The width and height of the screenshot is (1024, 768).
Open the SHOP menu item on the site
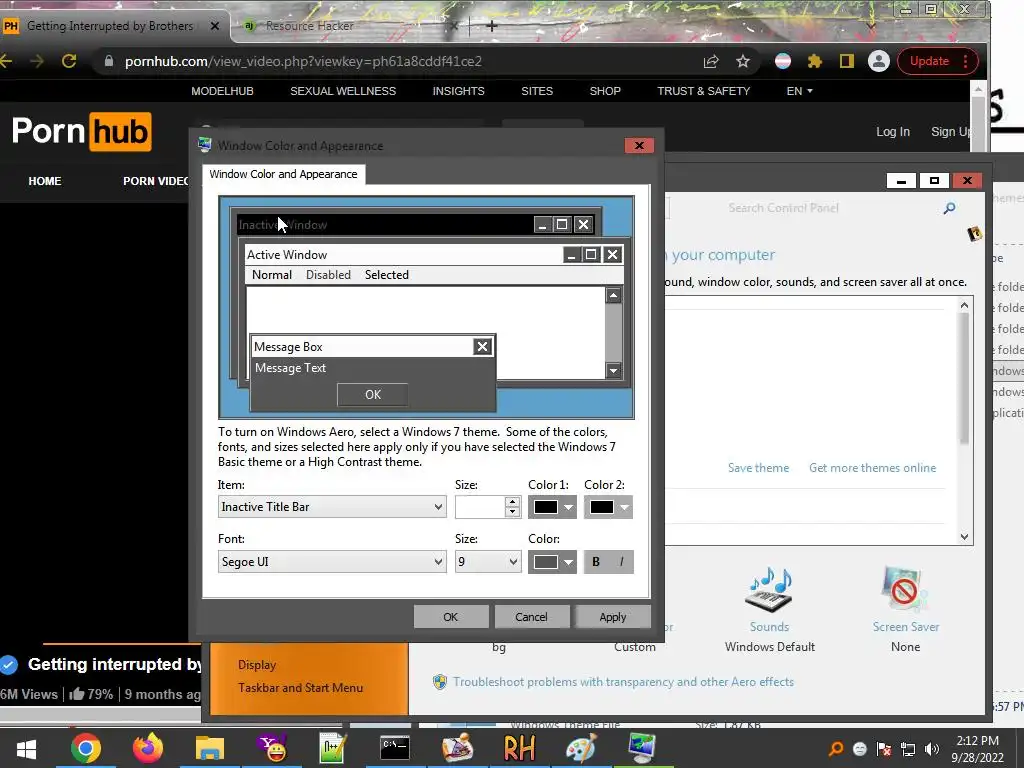coord(605,91)
